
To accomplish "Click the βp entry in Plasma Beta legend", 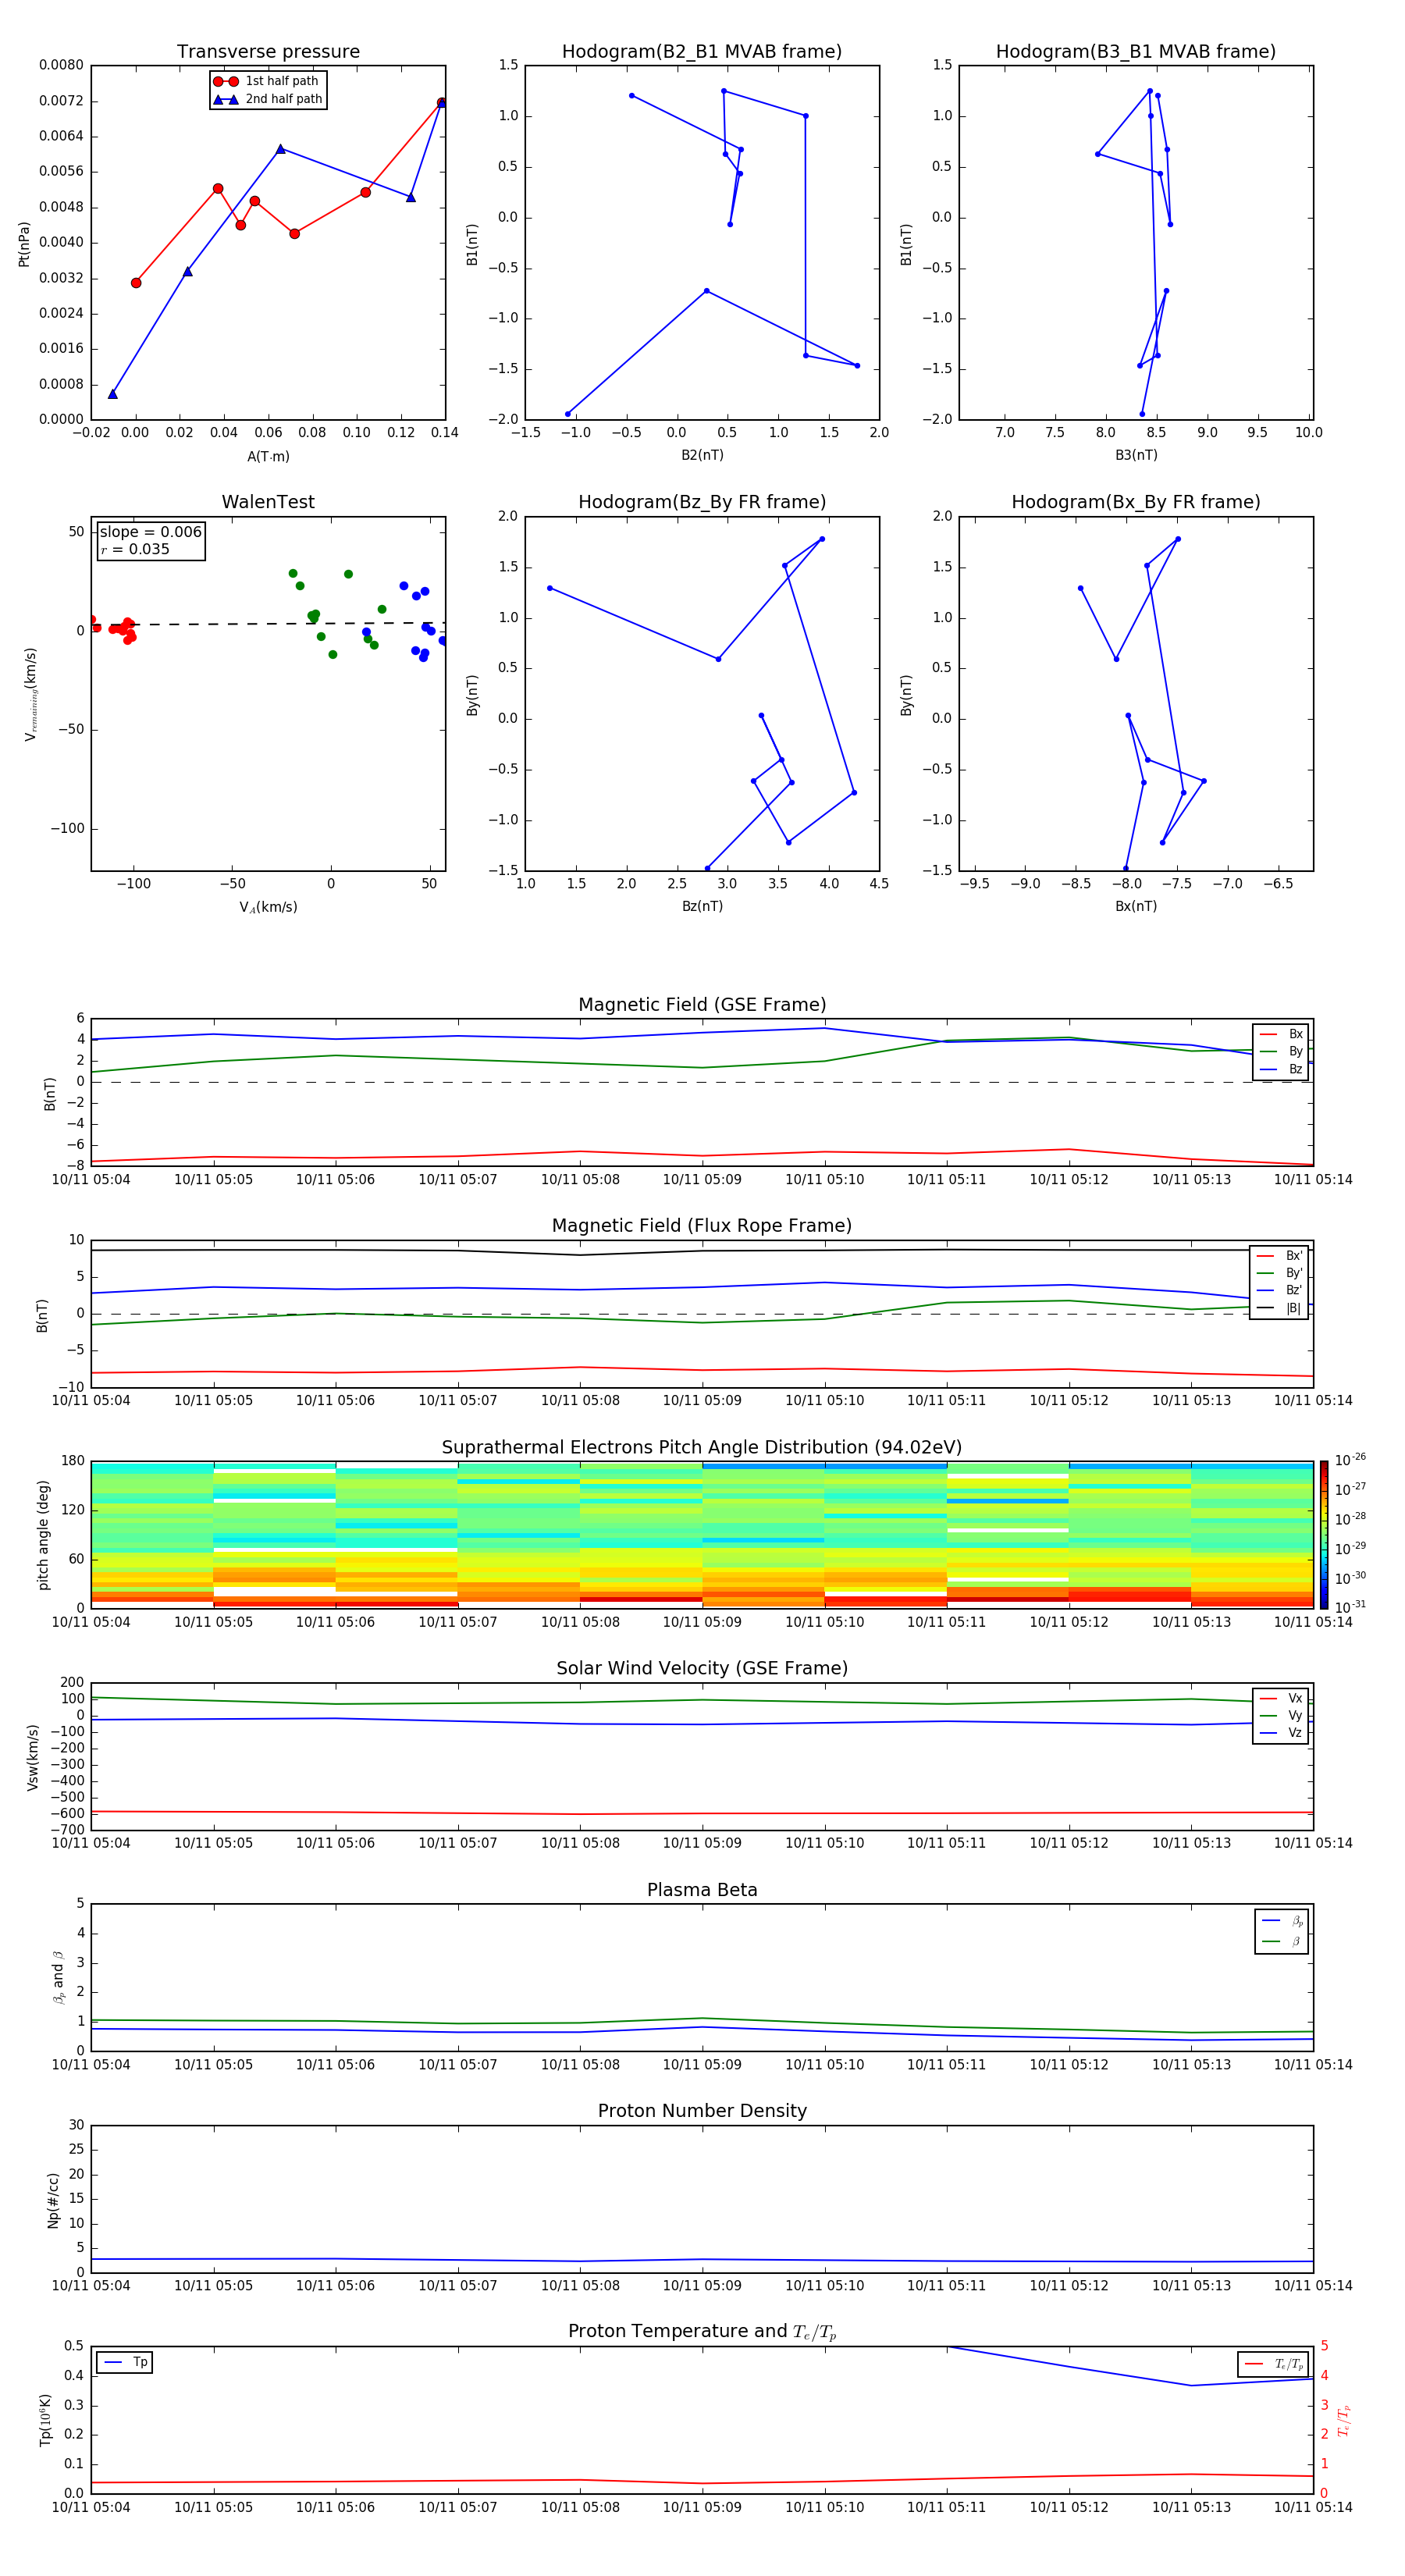I will (x=1283, y=1921).
